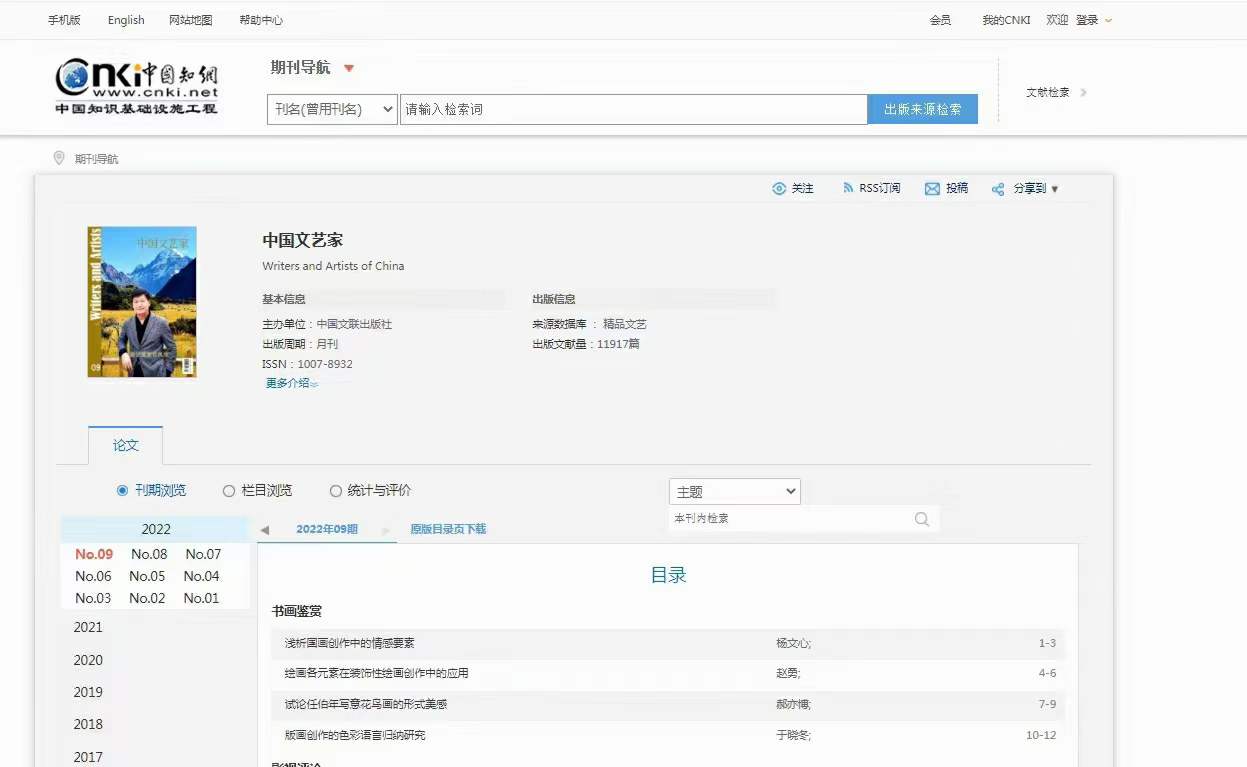Select issue No.07
The image size is (1247, 767).
pos(203,554)
